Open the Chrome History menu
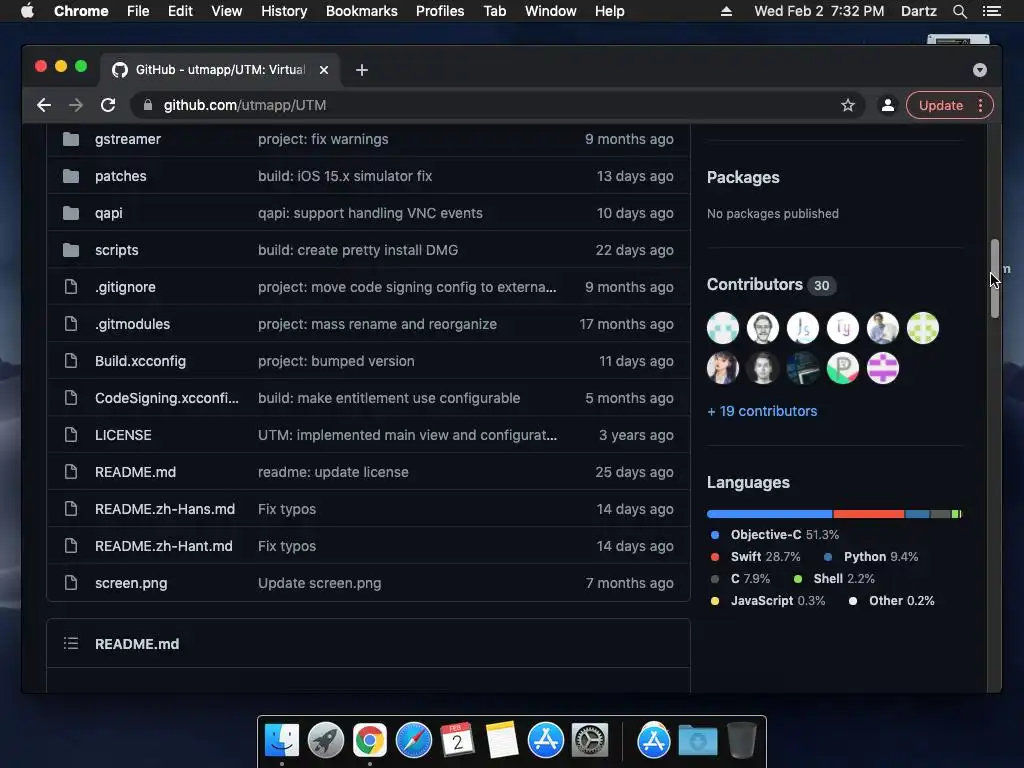Screen dimensions: 1024x768 [x=284, y=11]
